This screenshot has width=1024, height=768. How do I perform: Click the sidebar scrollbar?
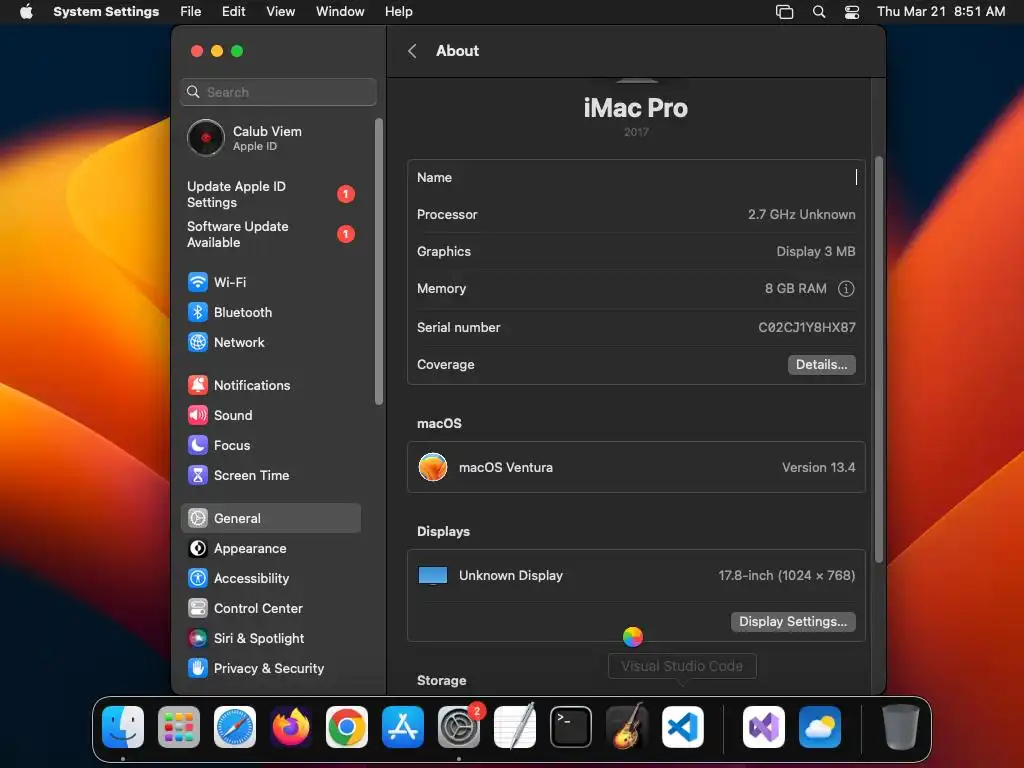point(378,261)
